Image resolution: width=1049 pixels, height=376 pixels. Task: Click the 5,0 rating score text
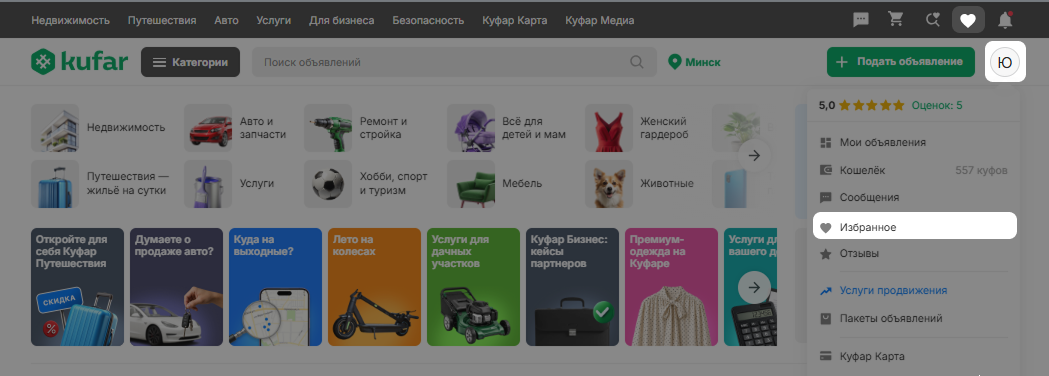pos(827,105)
